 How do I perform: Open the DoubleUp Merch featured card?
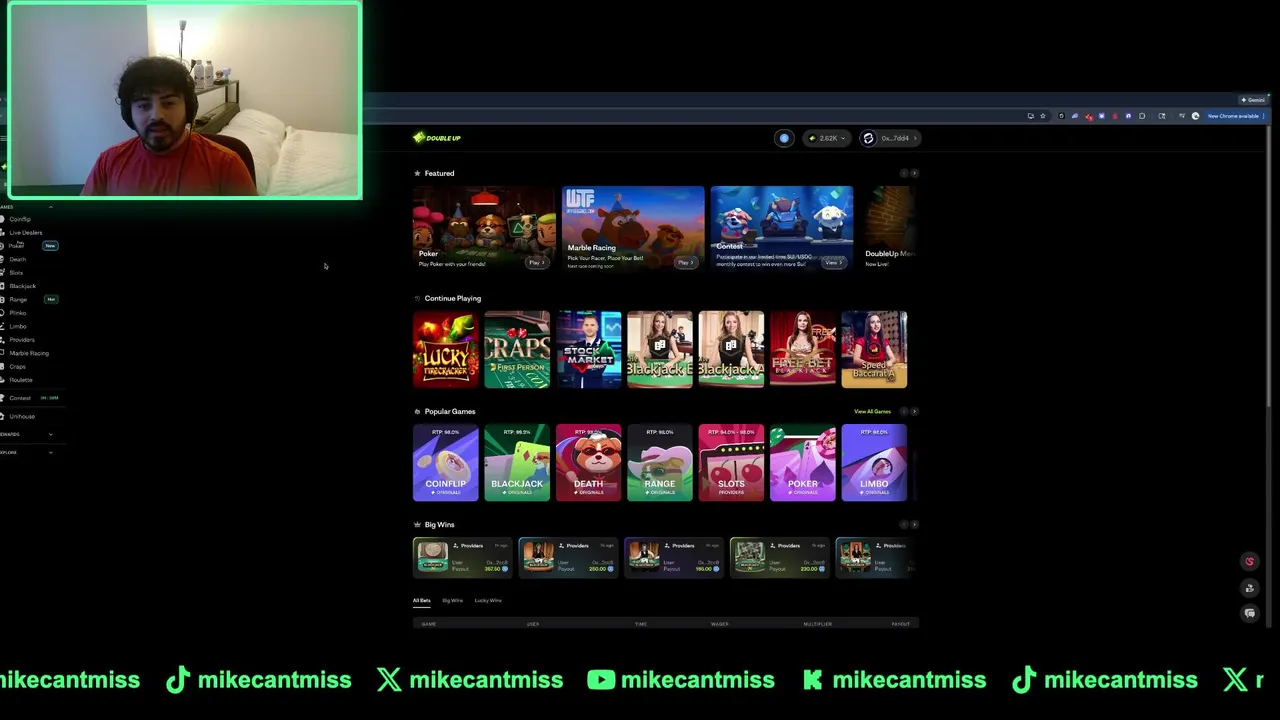[x=888, y=228]
